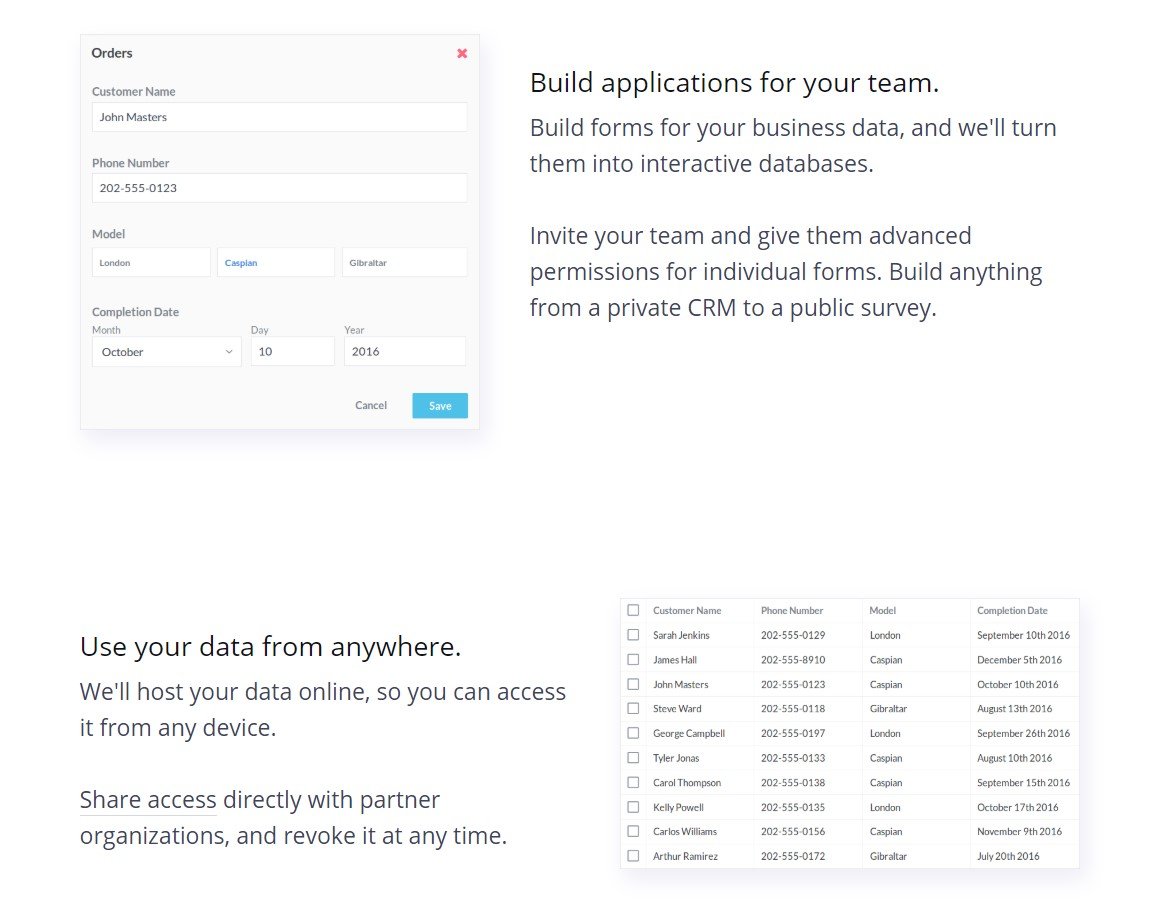Check the Carlos Williams row checkbox
Image resolution: width=1153 pixels, height=918 pixels.
point(633,831)
